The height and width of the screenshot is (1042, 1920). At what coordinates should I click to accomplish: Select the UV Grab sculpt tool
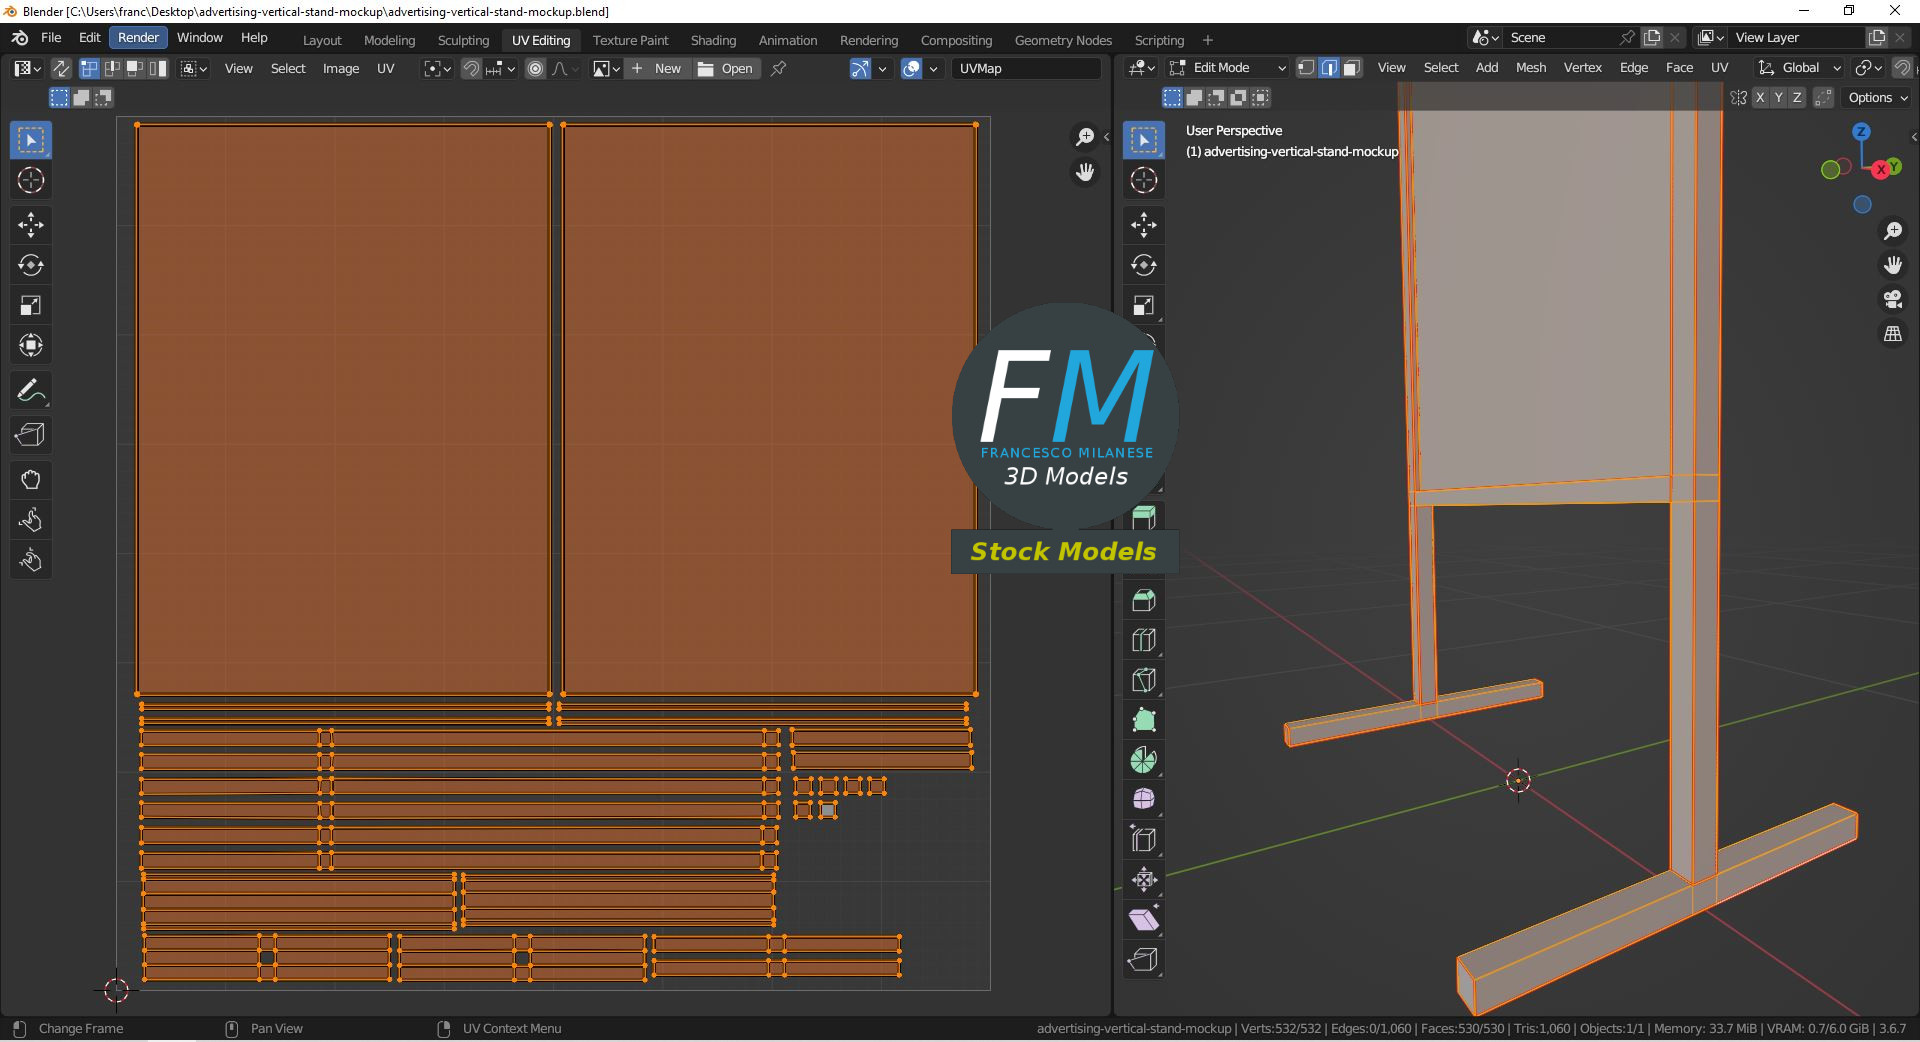point(31,480)
